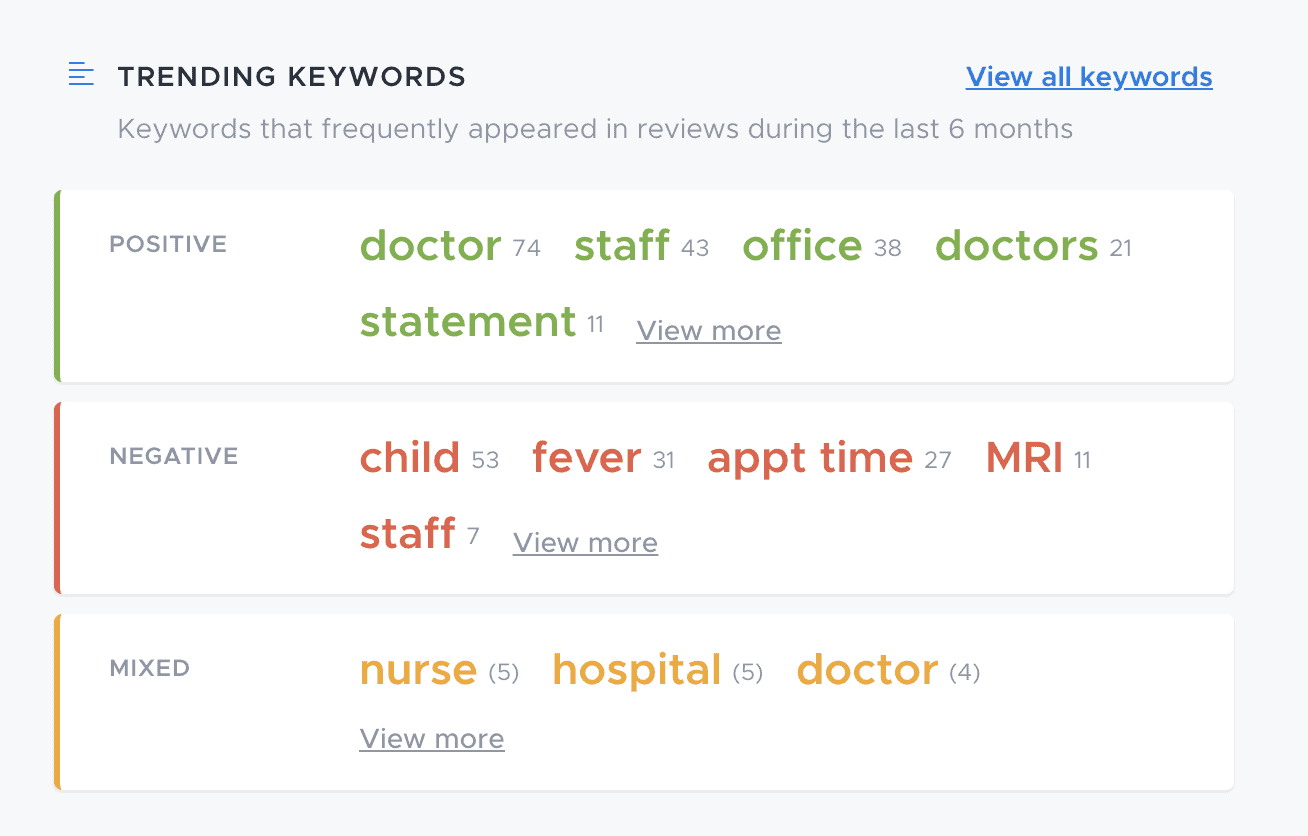Select the positive keyword "doctor"
This screenshot has width=1308, height=836.
pos(430,246)
